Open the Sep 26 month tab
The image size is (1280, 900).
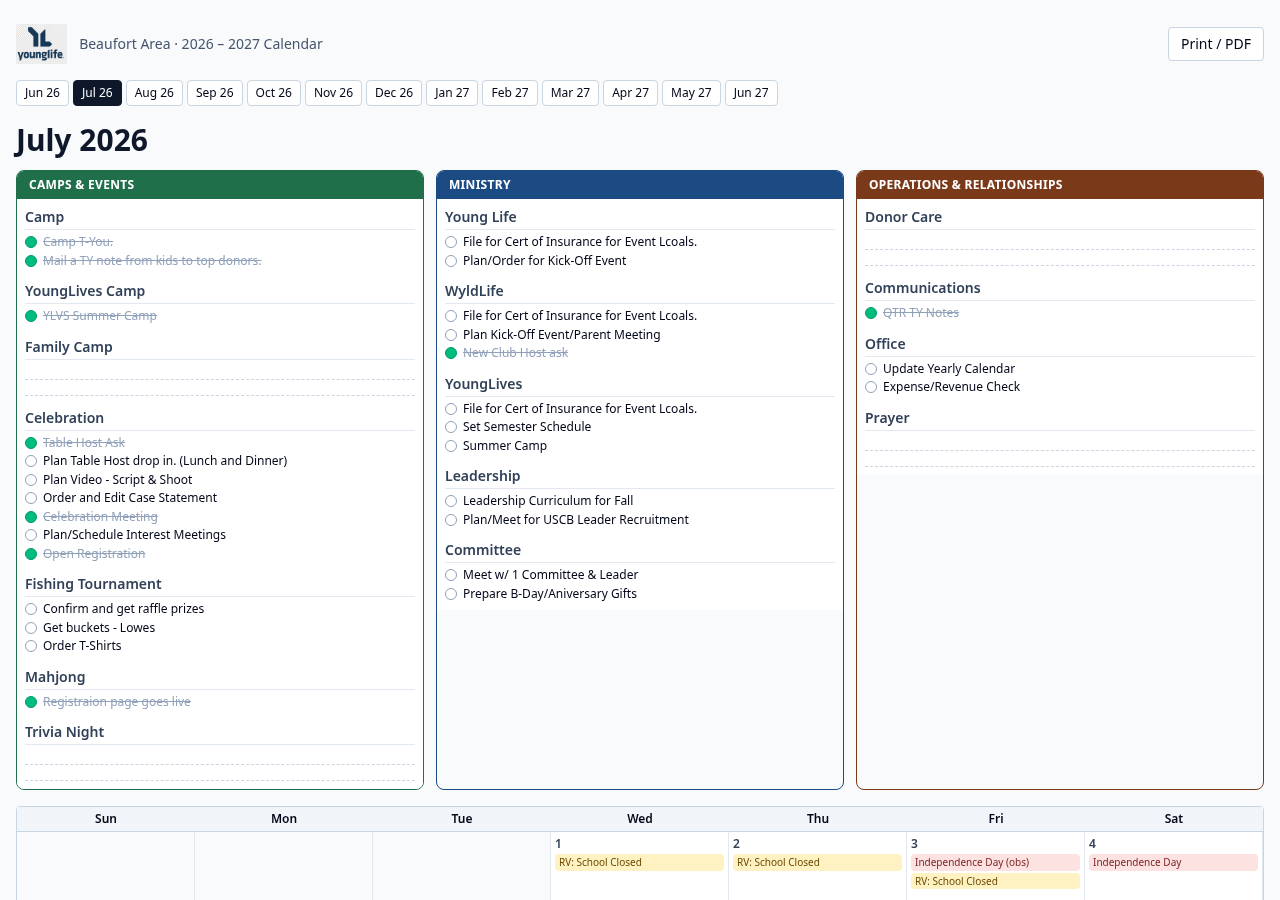pyautogui.click(x=215, y=93)
